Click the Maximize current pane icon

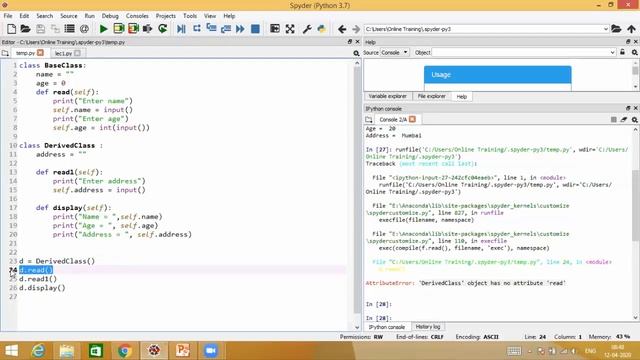(275, 29)
